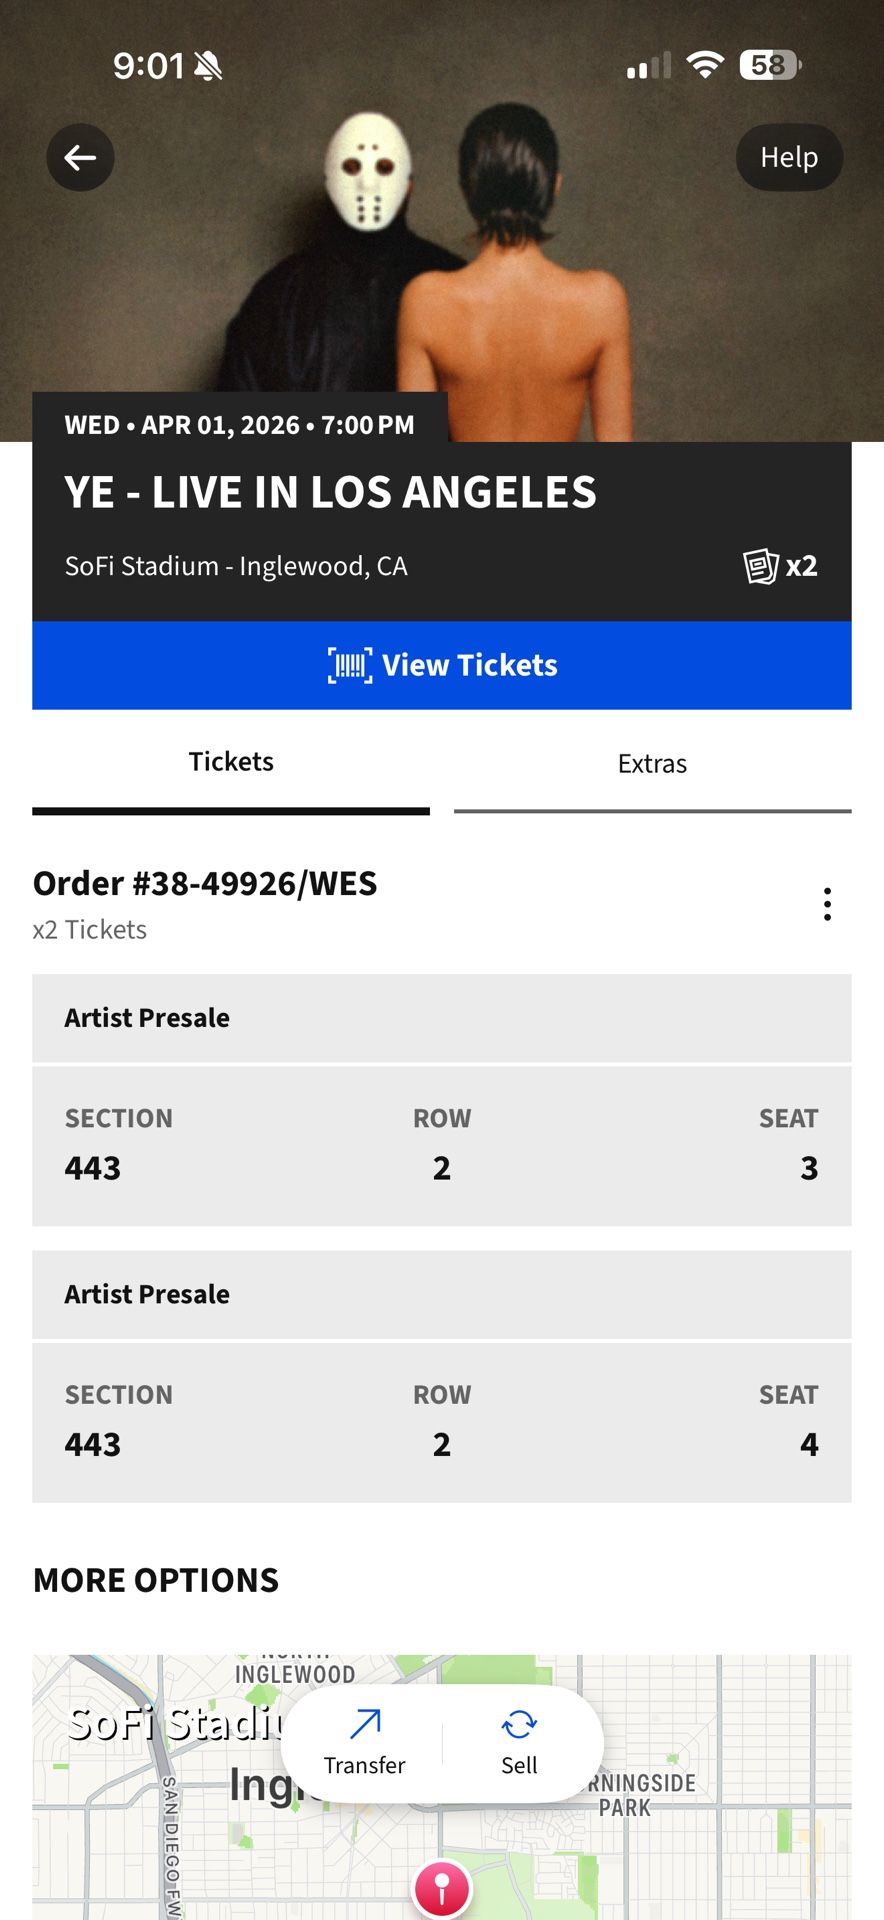
Task: Tap the View Tickets button
Action: 442,665
